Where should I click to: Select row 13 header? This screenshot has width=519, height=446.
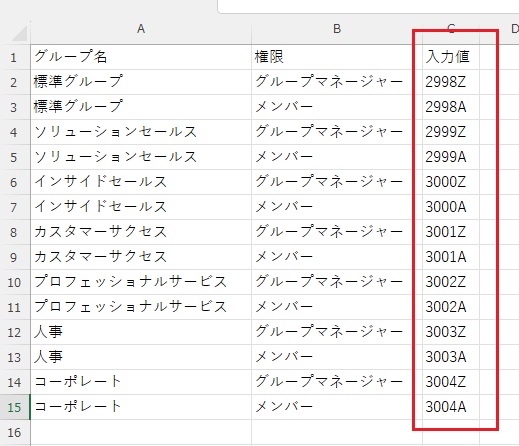[x=14, y=357]
